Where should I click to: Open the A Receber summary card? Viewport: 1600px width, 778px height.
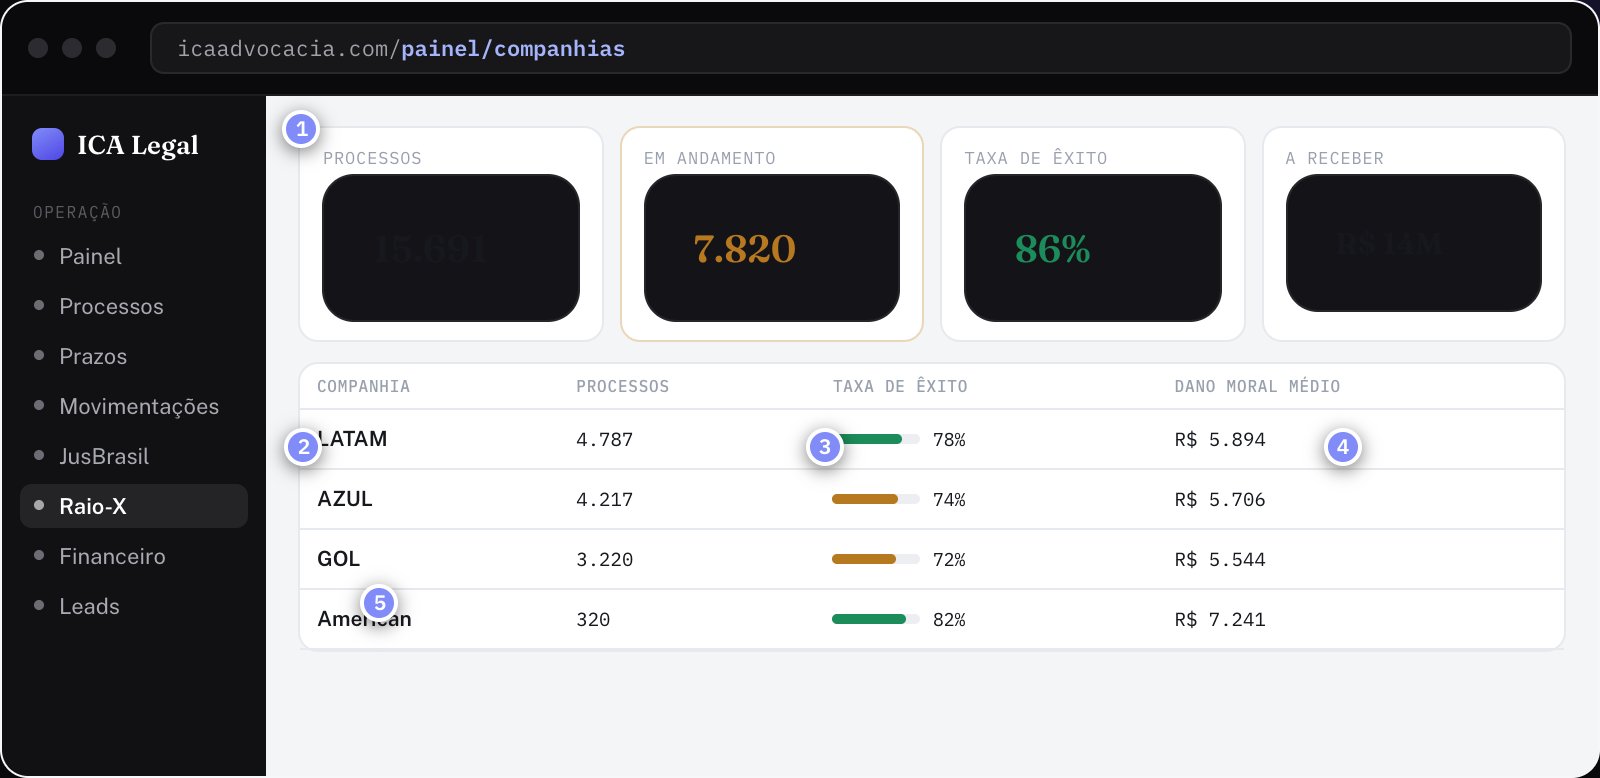1414,234
